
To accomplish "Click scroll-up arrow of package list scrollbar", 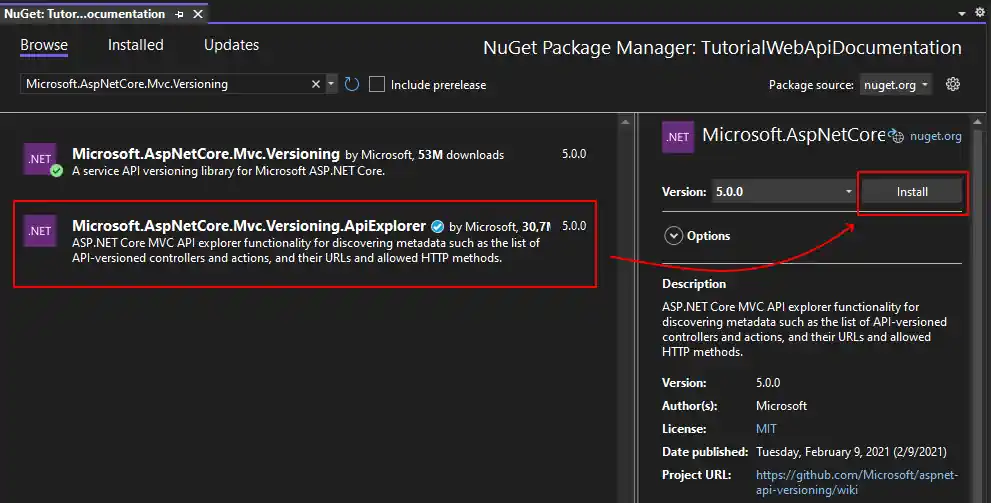I will (x=625, y=122).
